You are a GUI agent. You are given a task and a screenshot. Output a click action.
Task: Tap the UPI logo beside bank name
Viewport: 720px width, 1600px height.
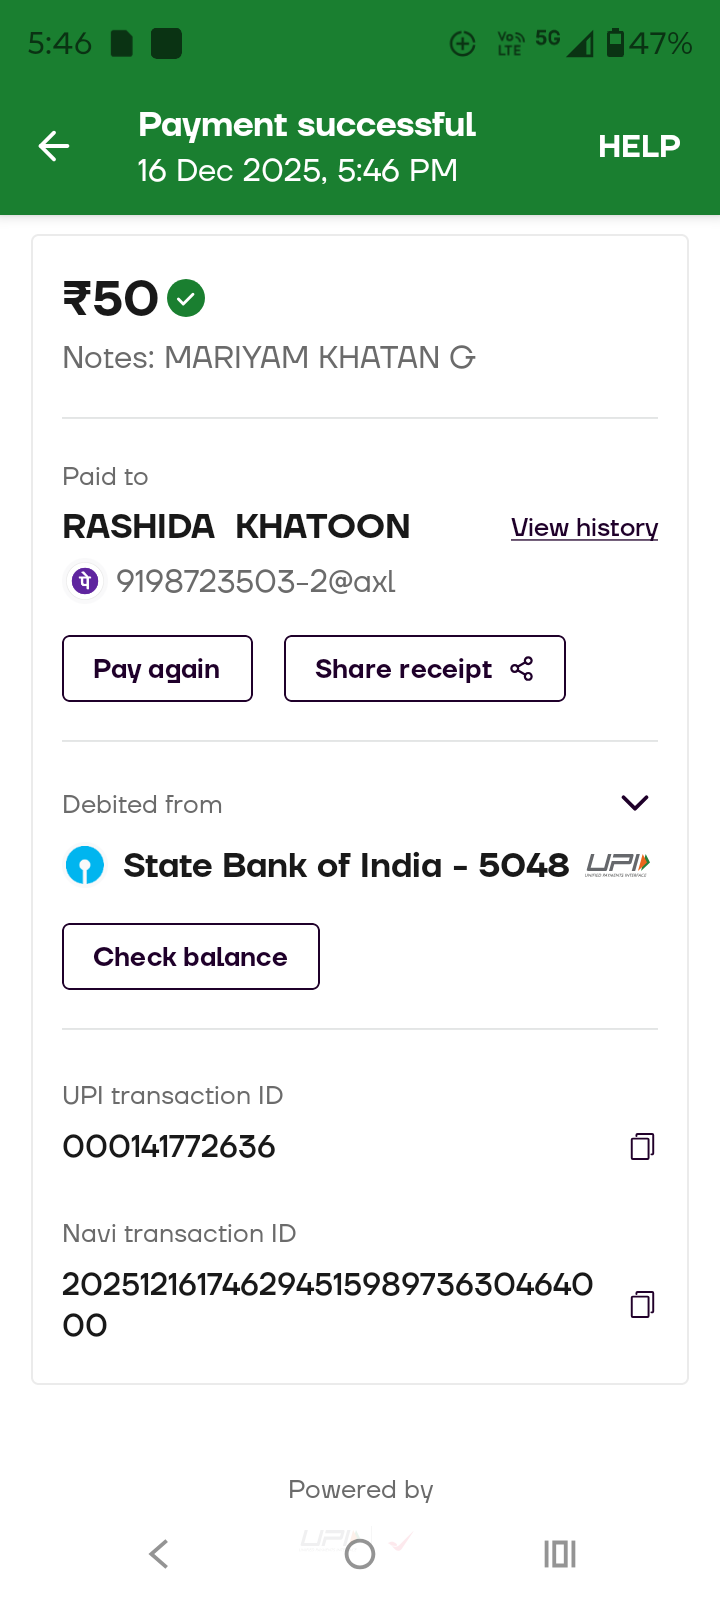click(x=617, y=865)
